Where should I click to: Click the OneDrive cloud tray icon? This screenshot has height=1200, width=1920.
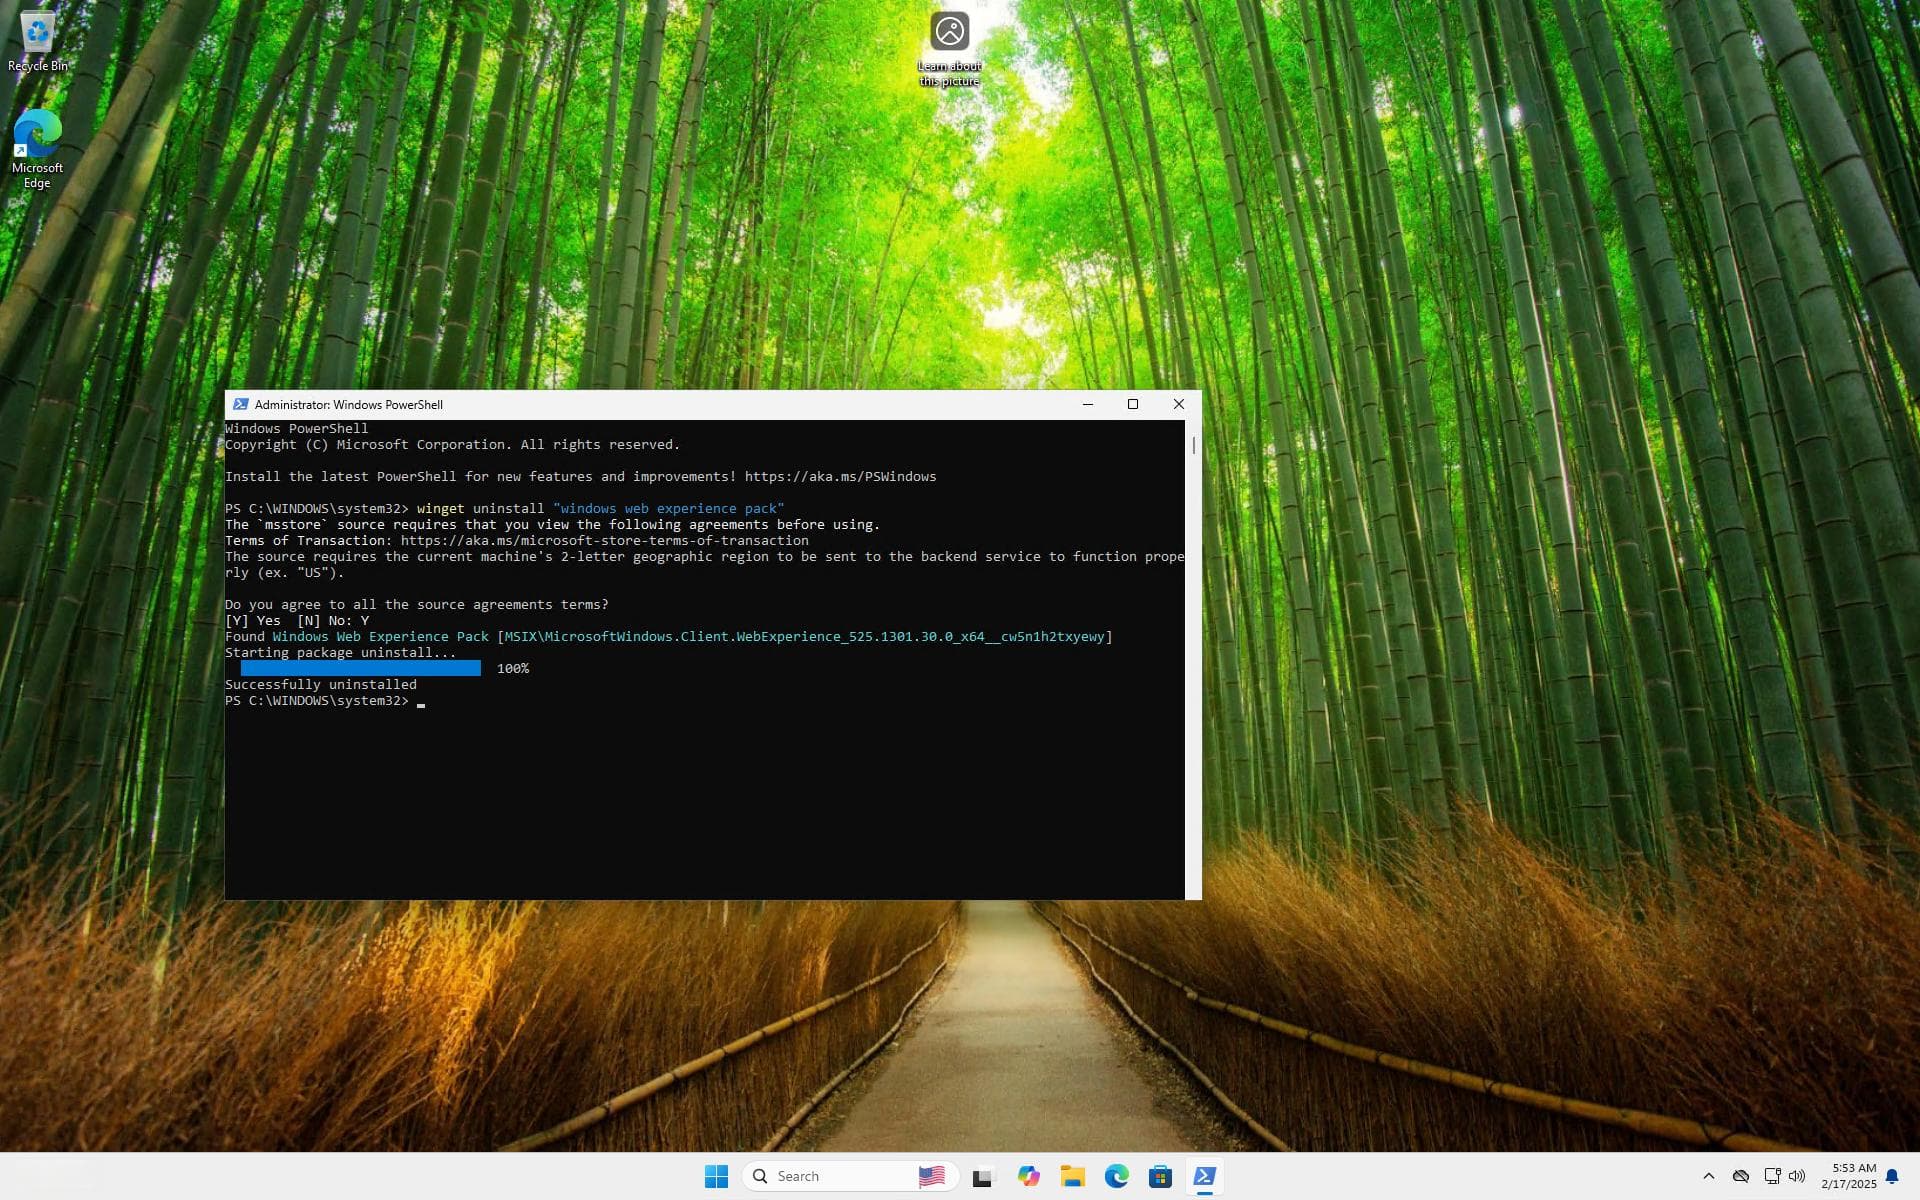tap(1741, 1176)
